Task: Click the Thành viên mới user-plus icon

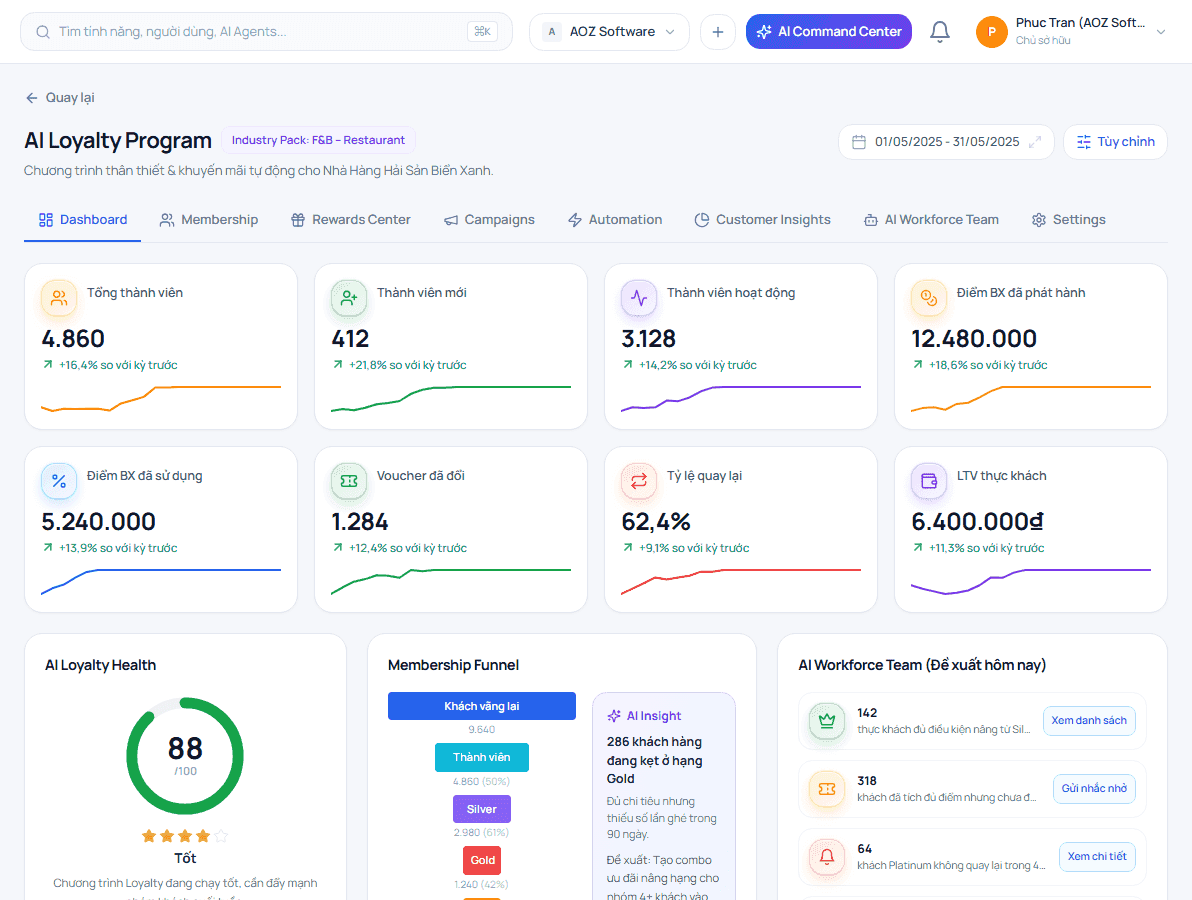Action: click(x=349, y=298)
